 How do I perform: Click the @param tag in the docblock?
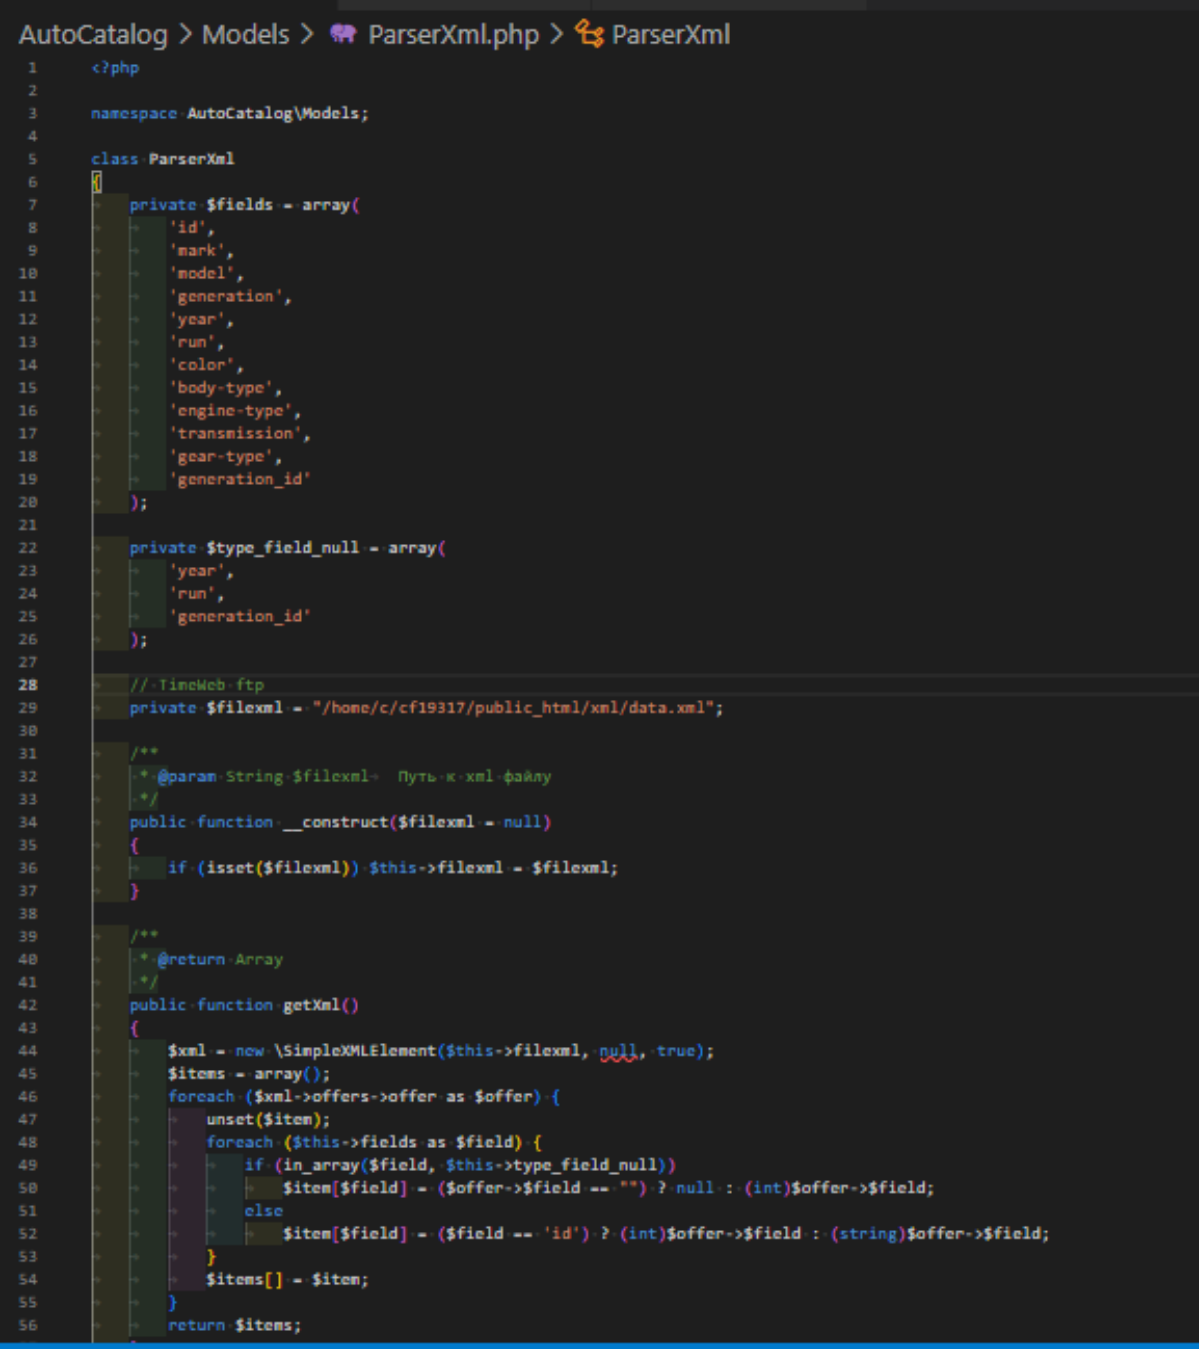tap(186, 777)
